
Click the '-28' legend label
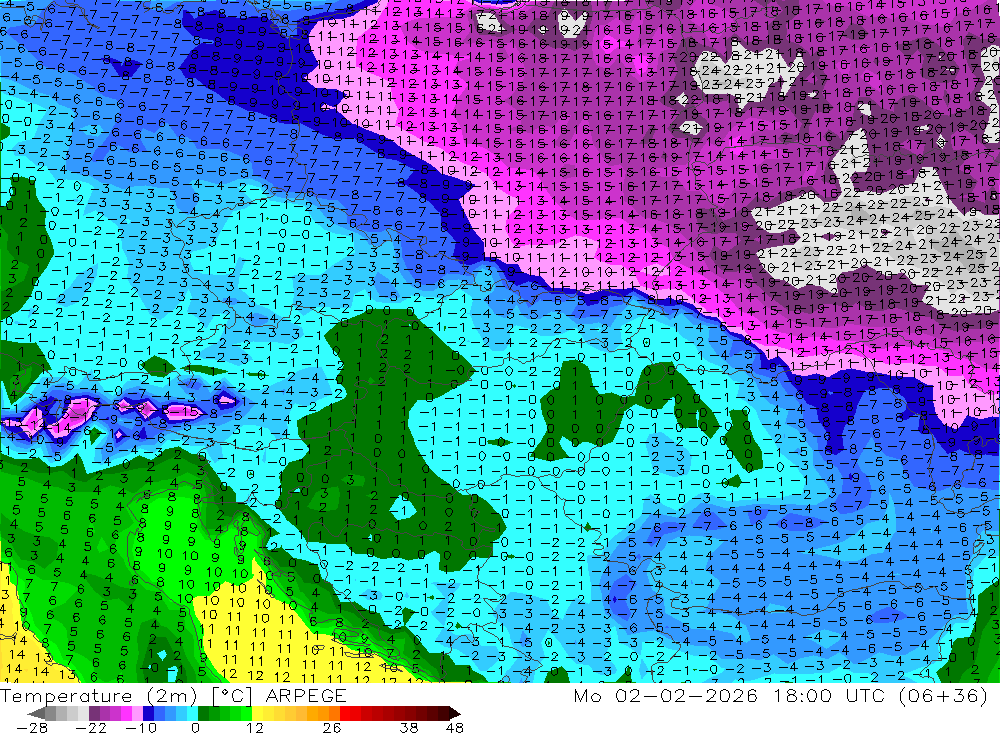point(32,727)
